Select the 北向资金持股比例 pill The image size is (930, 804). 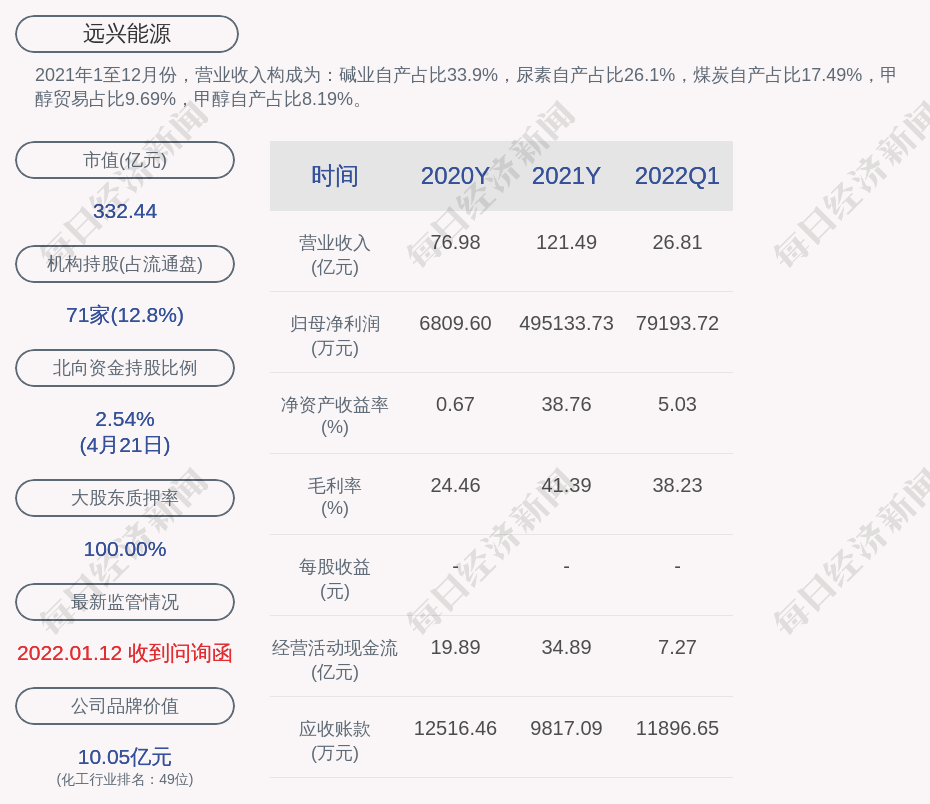coord(125,368)
